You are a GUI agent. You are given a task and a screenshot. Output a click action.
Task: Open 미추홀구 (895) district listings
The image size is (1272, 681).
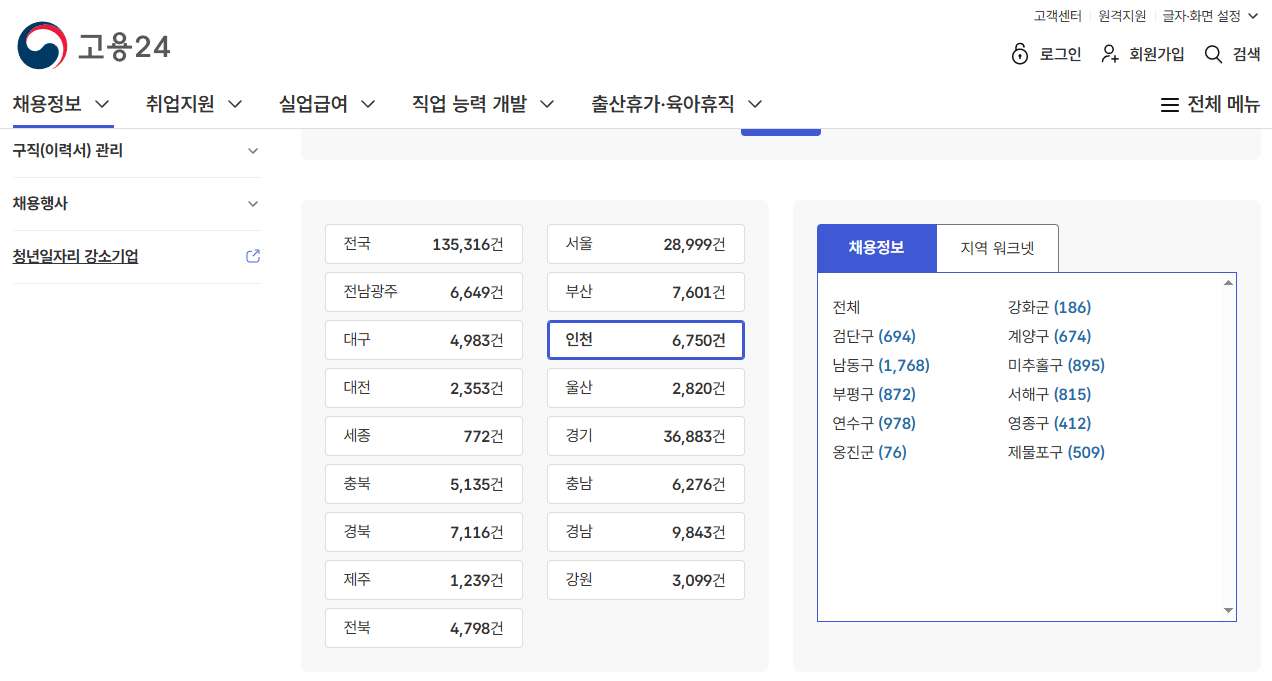point(1056,365)
